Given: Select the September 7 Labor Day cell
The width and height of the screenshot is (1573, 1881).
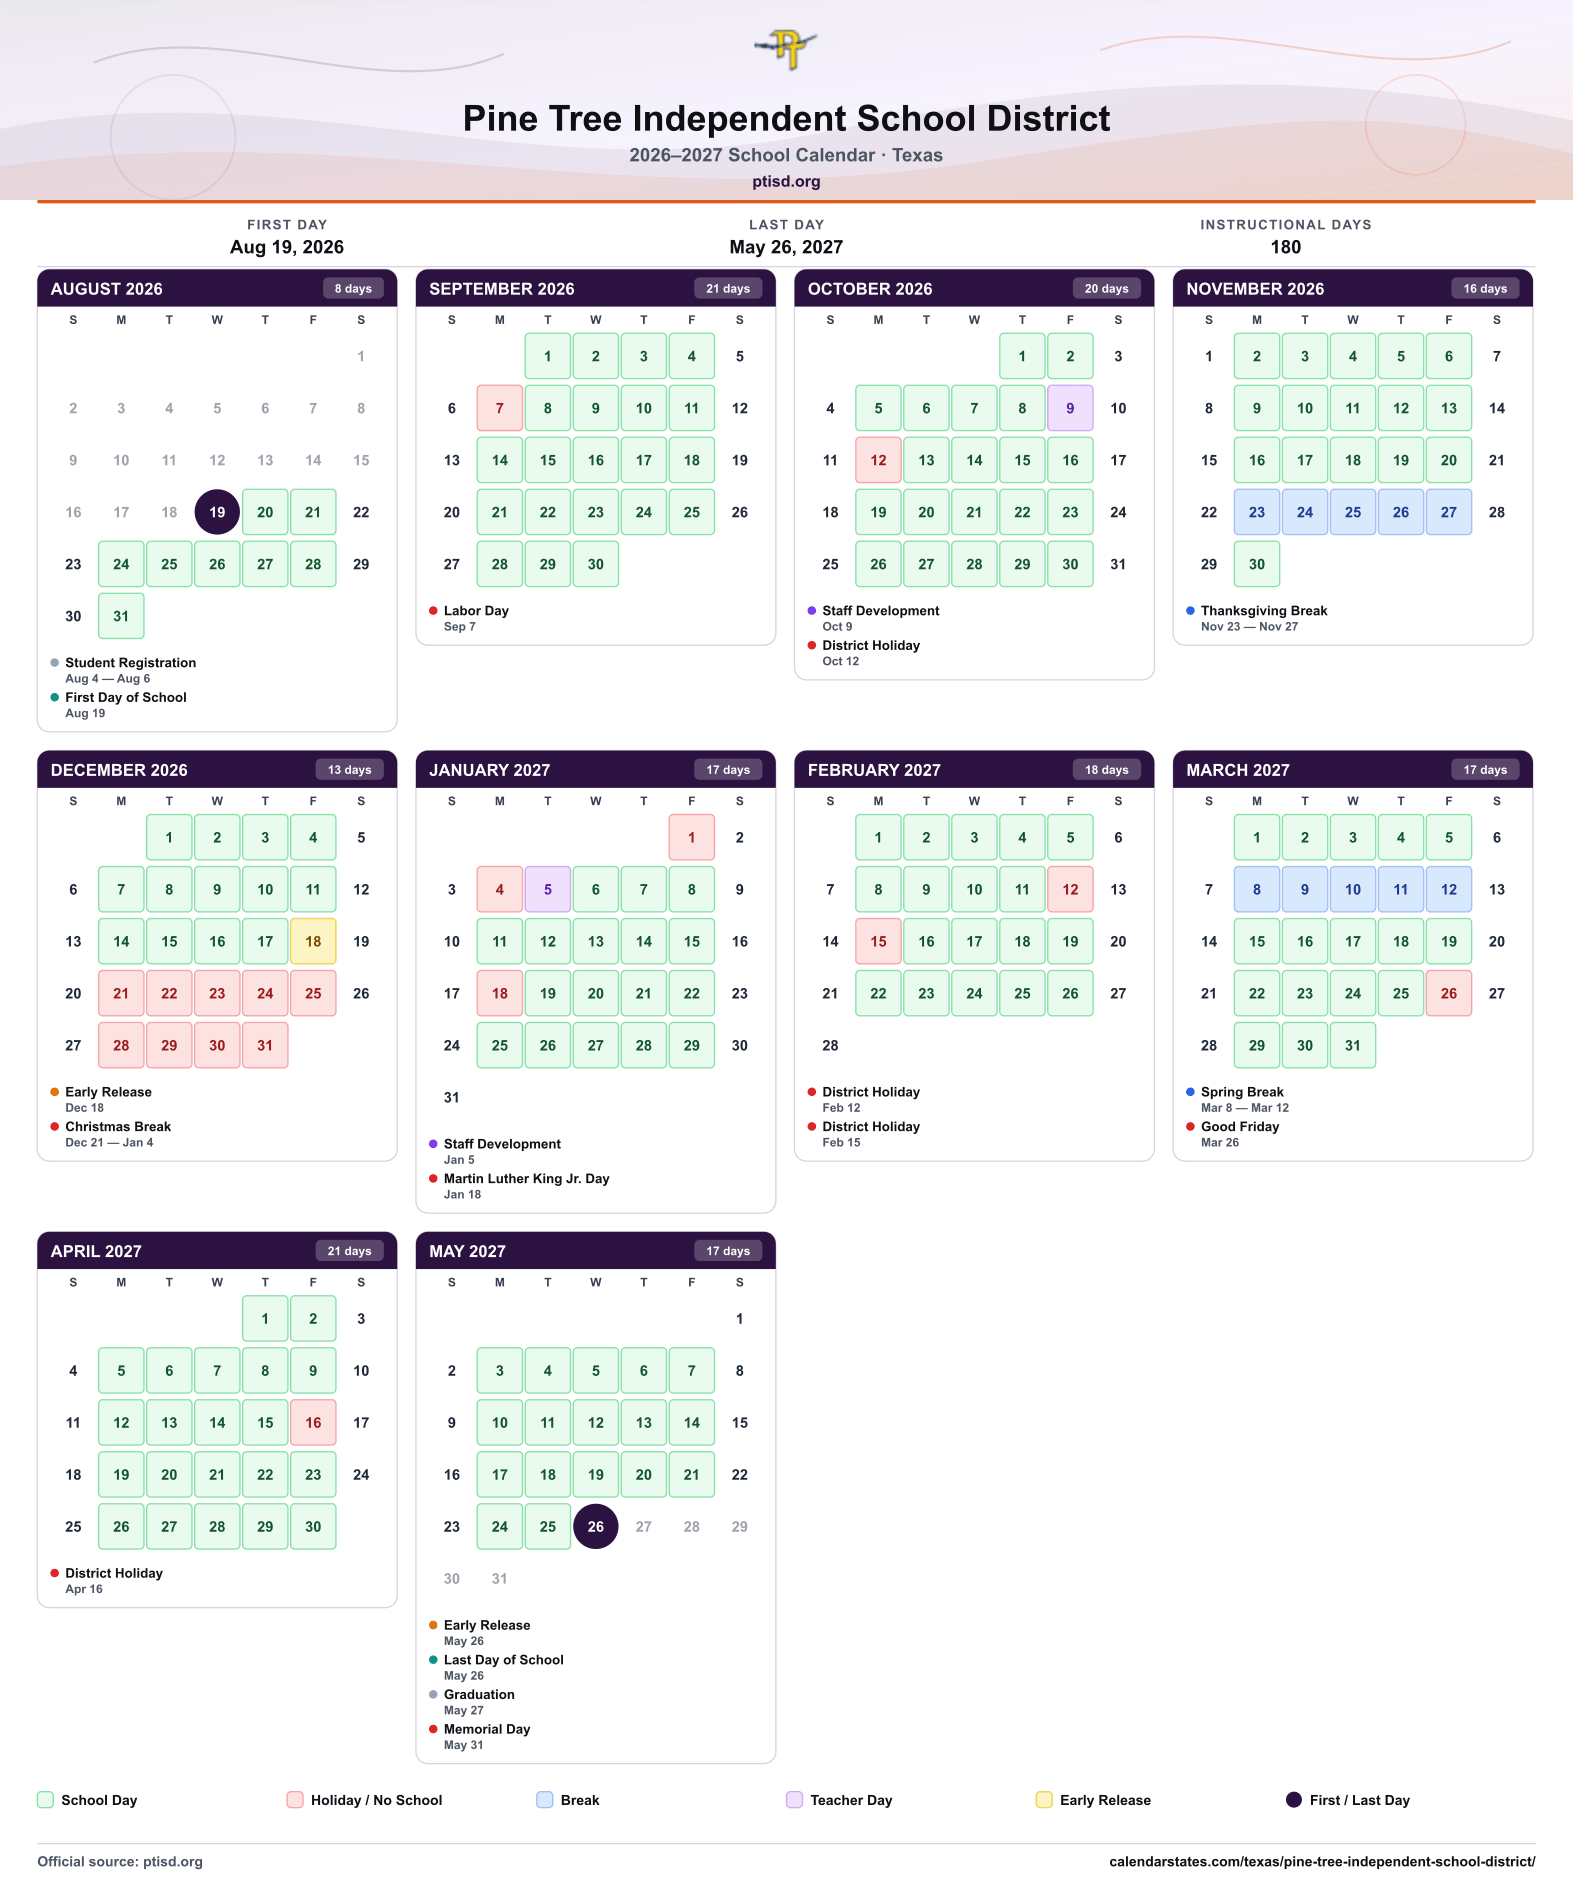Looking at the screenshot, I should pyautogui.click(x=500, y=408).
